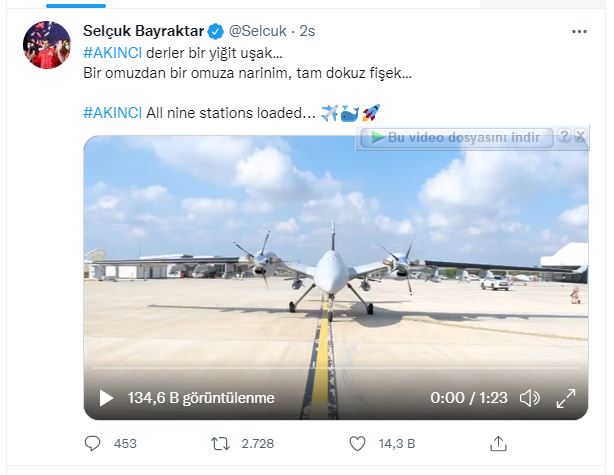
Task: Click the drone in the video frame
Action: click(332, 266)
